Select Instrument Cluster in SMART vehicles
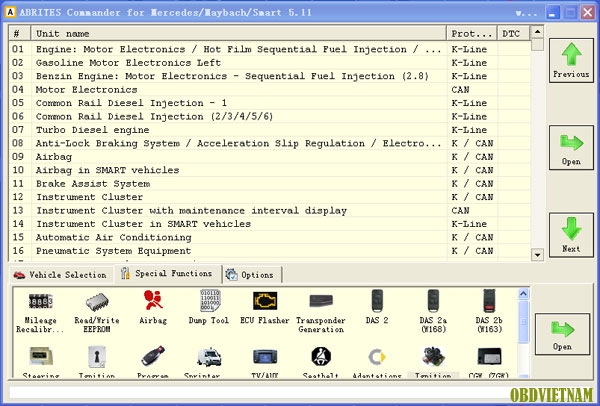Image resolution: width=600 pixels, height=406 pixels. click(x=270, y=224)
